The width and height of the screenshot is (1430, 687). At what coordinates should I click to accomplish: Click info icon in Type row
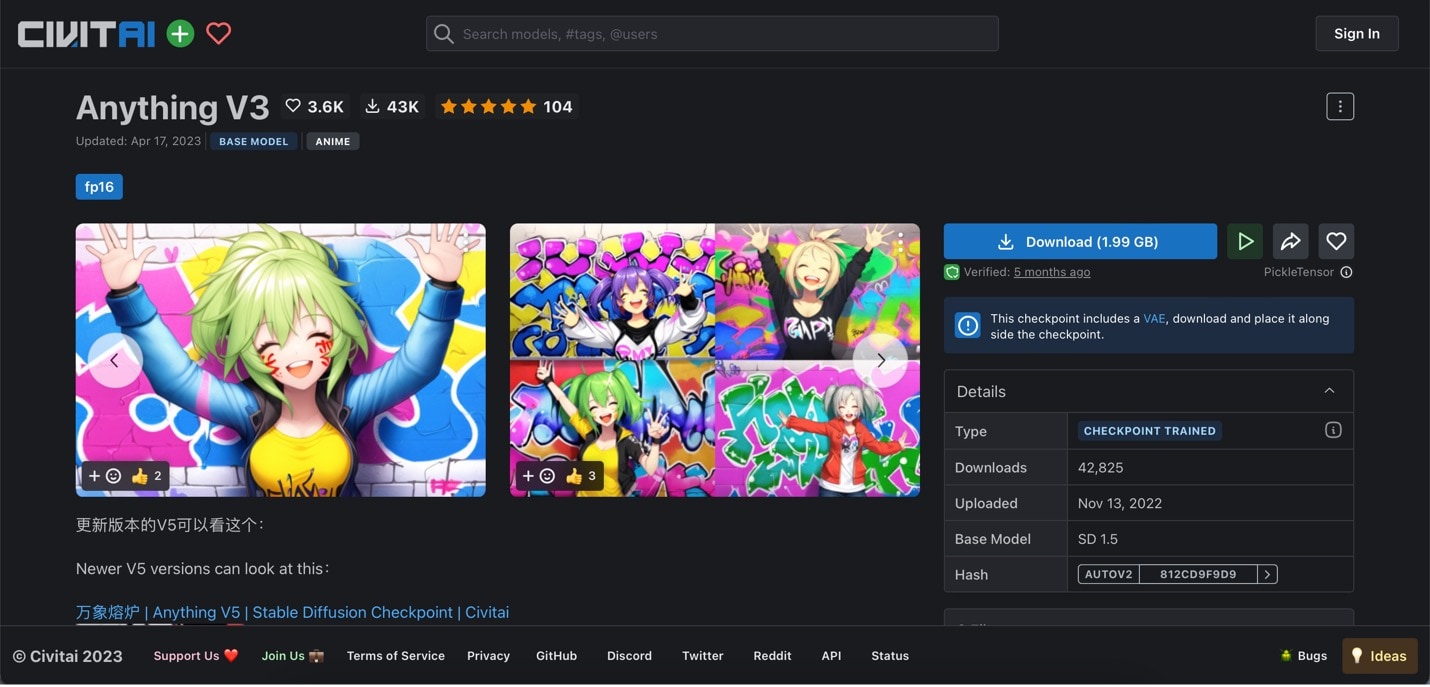click(1333, 430)
